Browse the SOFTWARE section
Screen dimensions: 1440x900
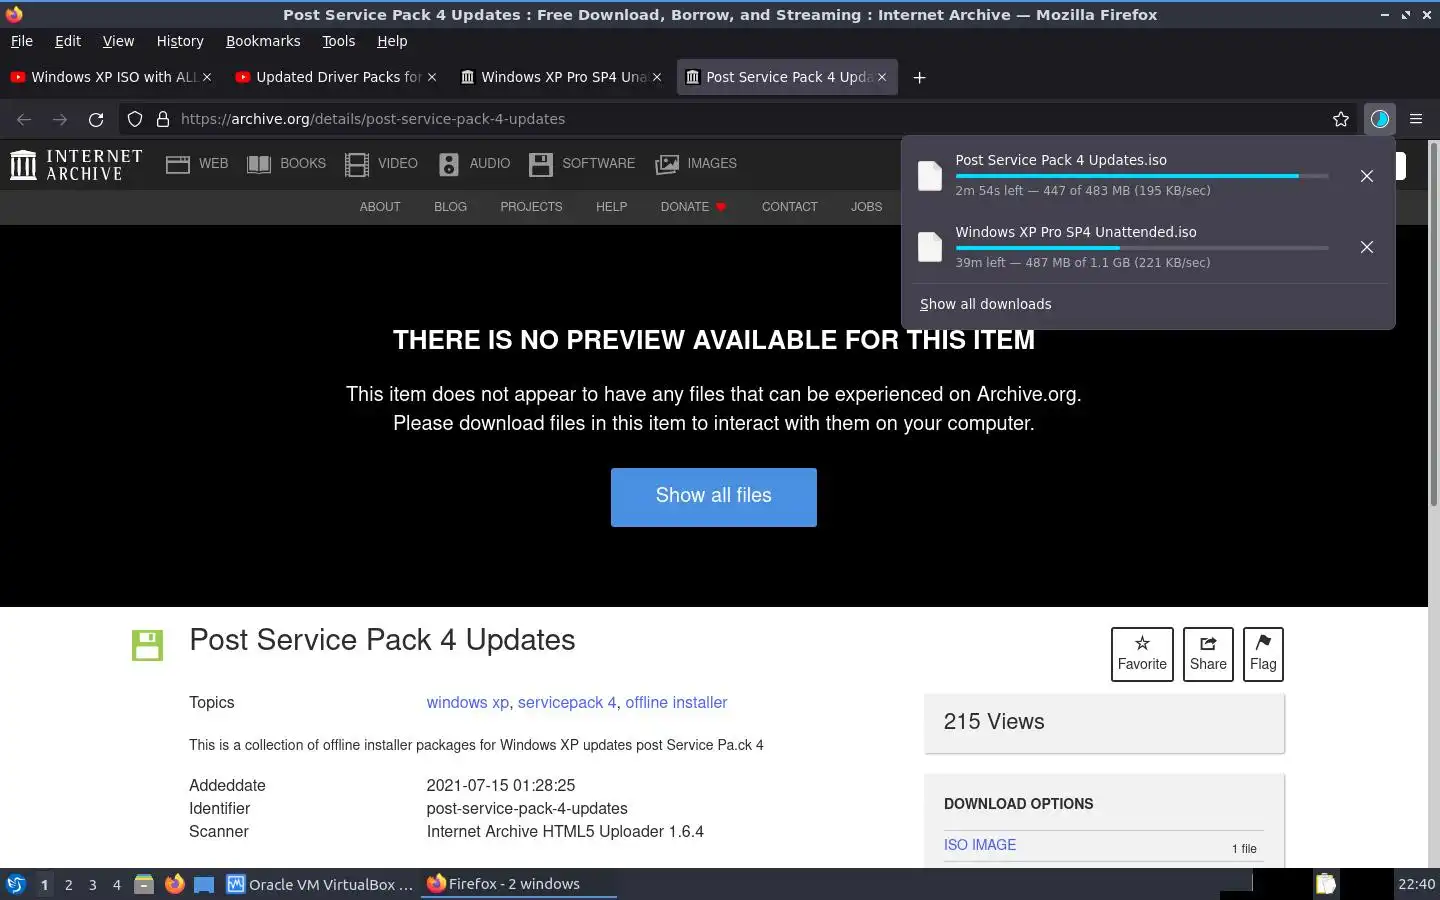(582, 164)
